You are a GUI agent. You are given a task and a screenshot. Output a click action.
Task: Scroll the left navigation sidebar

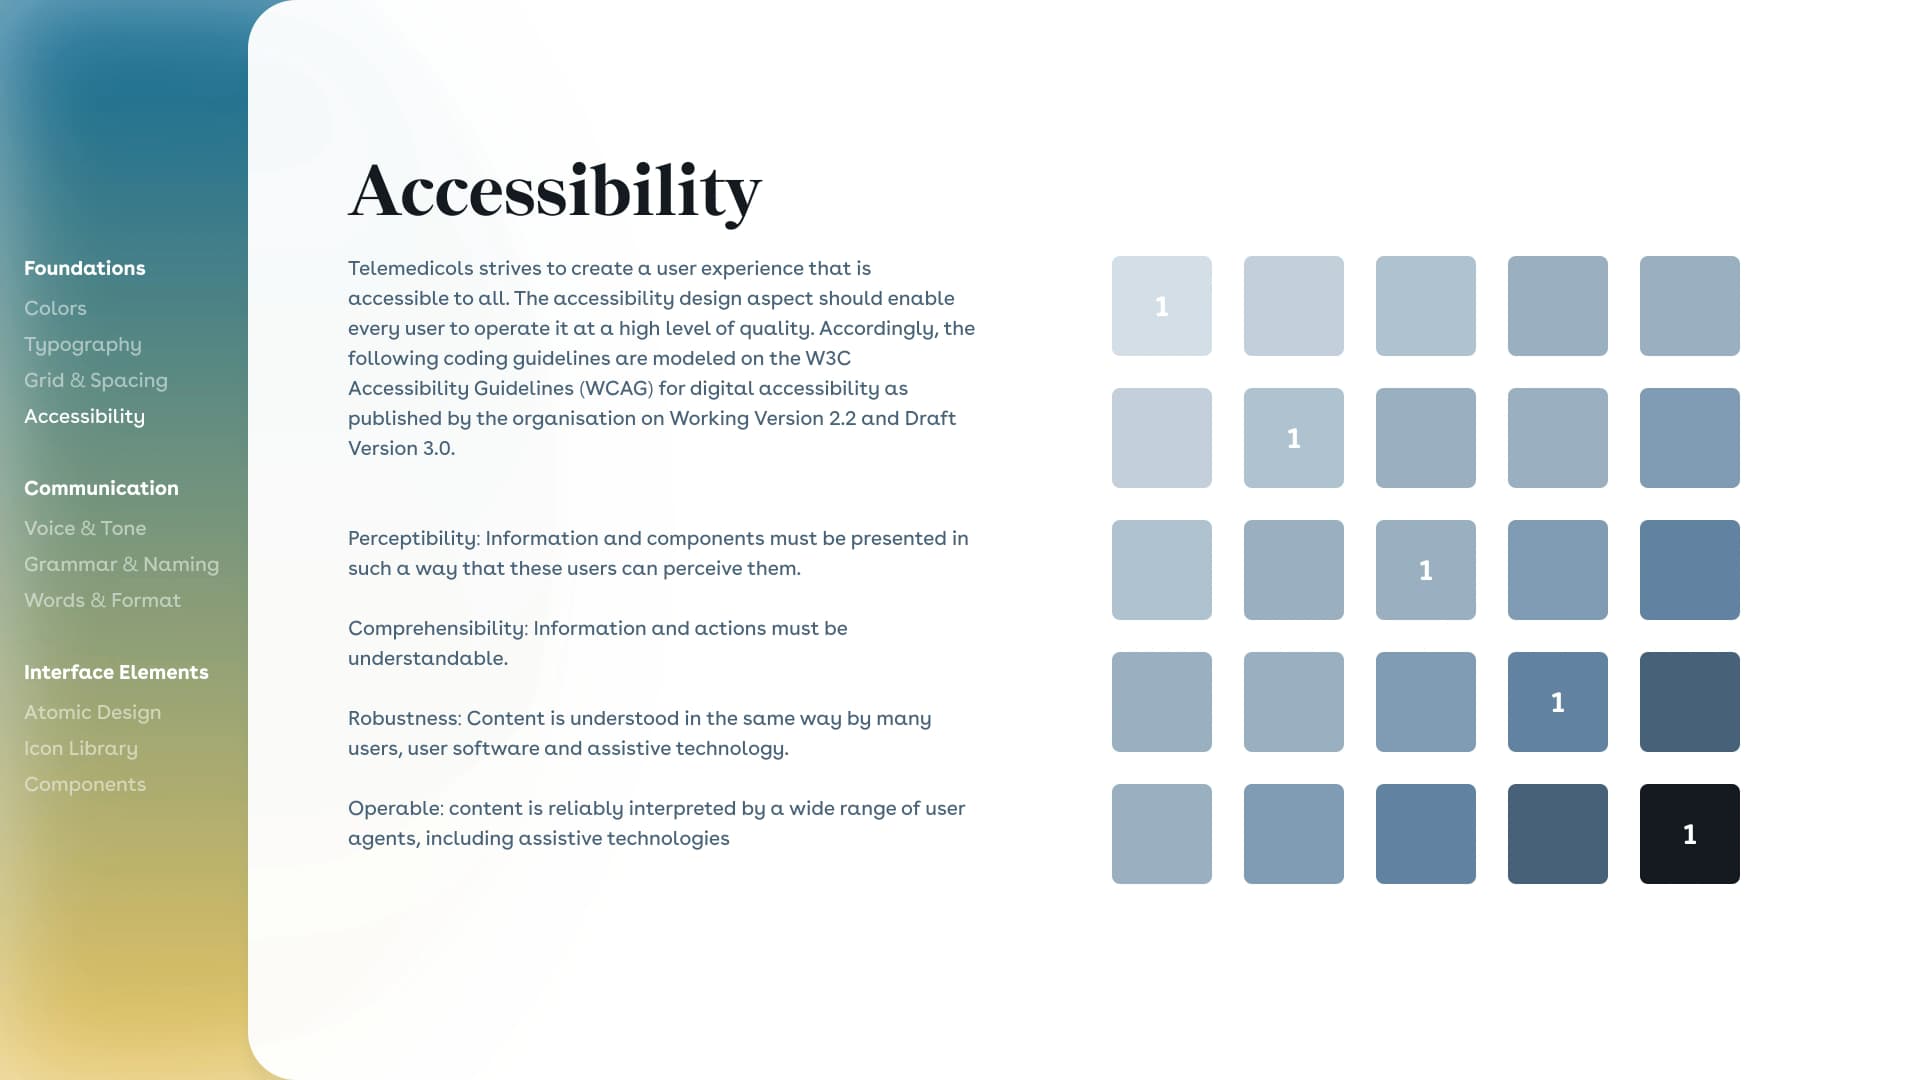click(x=124, y=527)
